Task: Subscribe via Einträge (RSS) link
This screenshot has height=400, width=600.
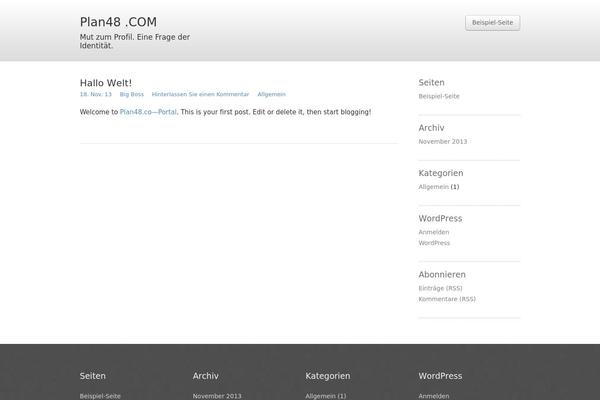Action: click(x=440, y=288)
